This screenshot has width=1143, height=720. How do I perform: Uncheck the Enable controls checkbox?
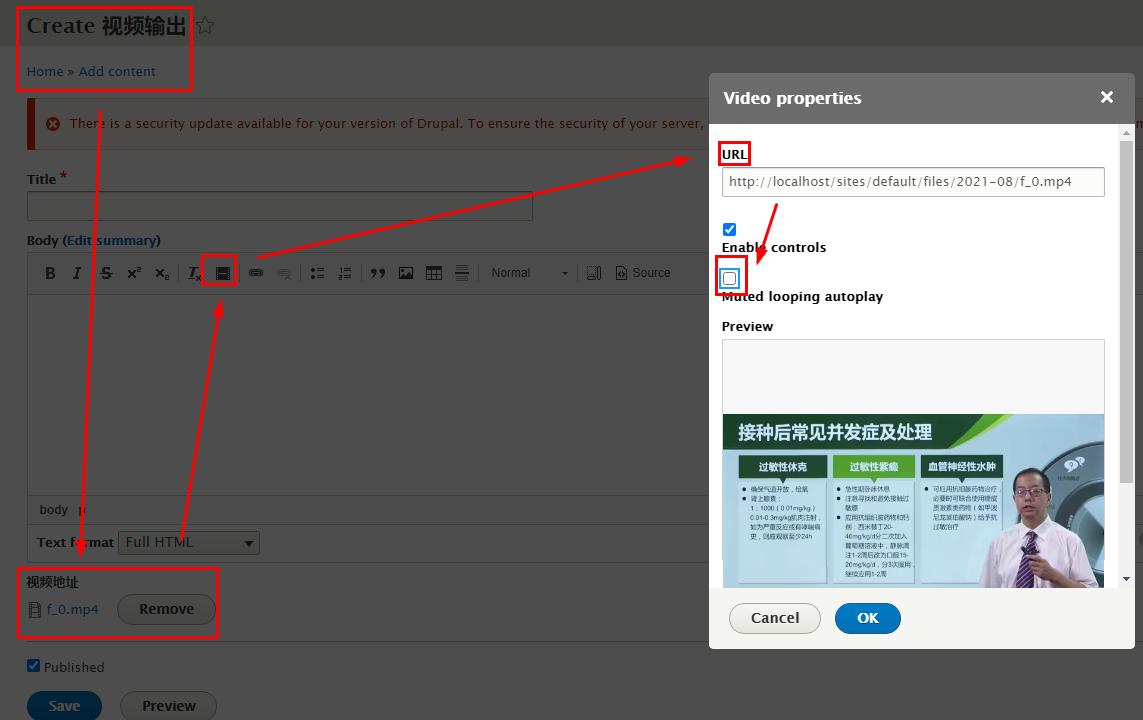(729, 230)
